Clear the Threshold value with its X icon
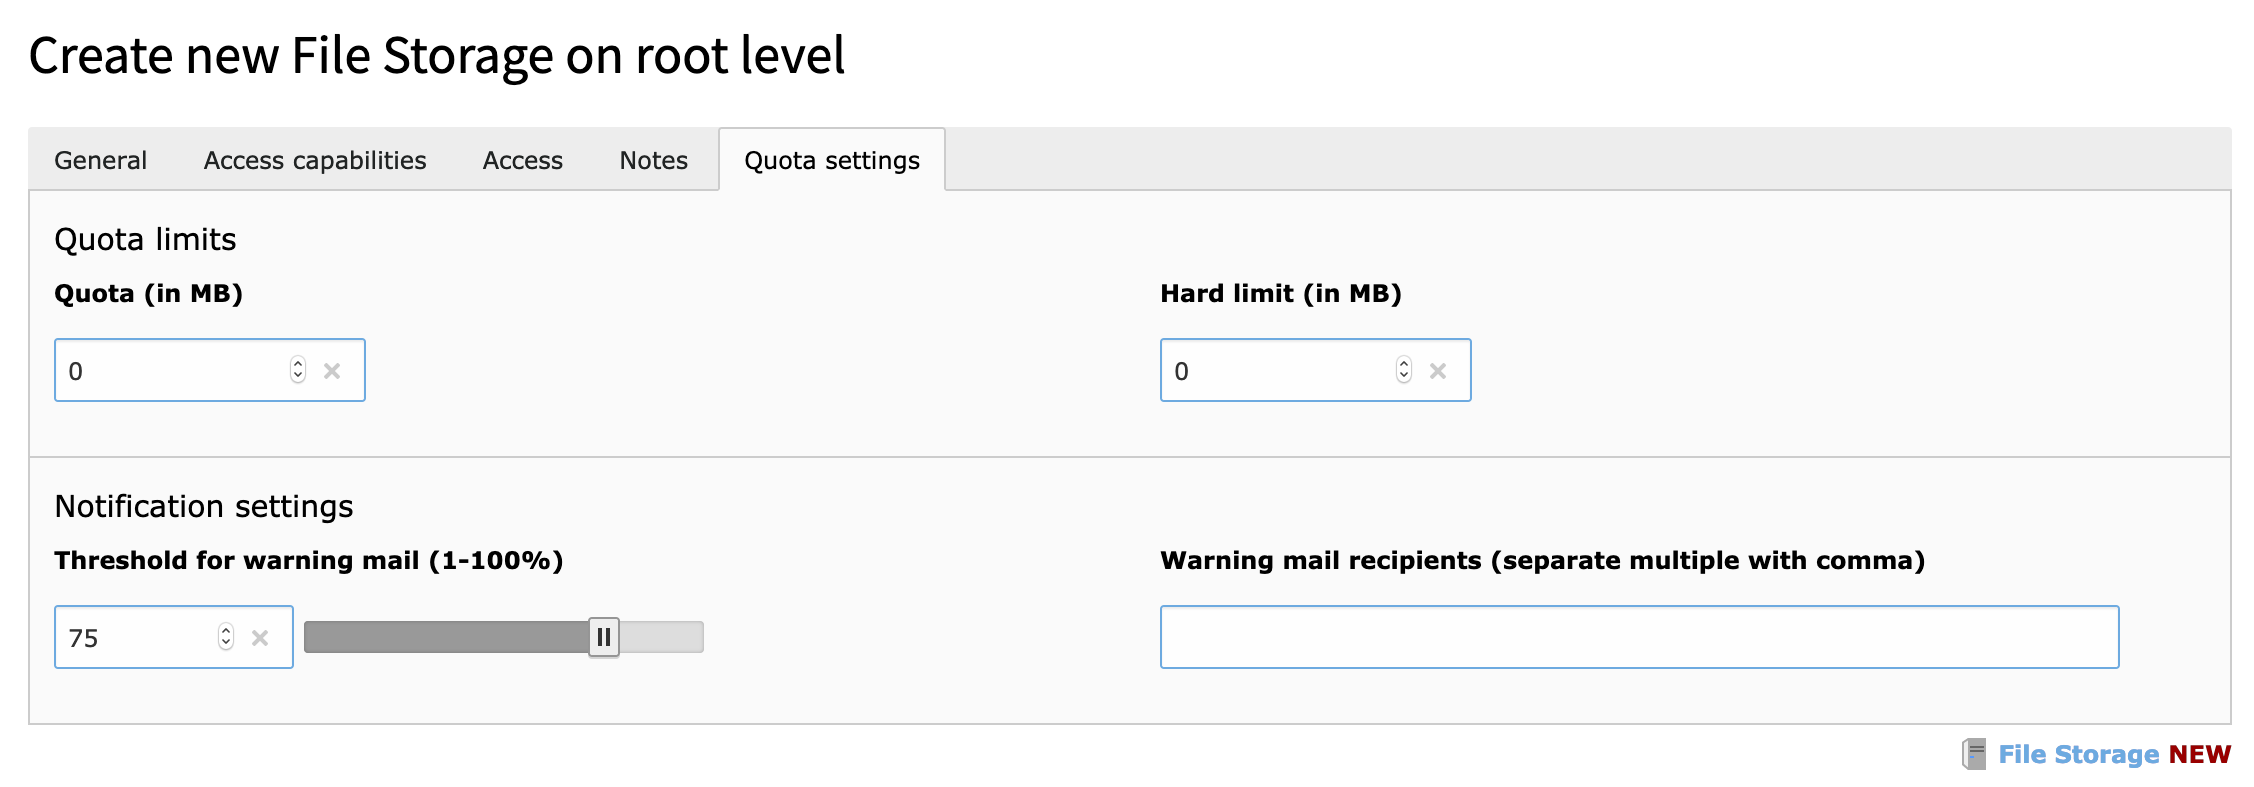Viewport: 2254px width, 787px height. (x=262, y=637)
